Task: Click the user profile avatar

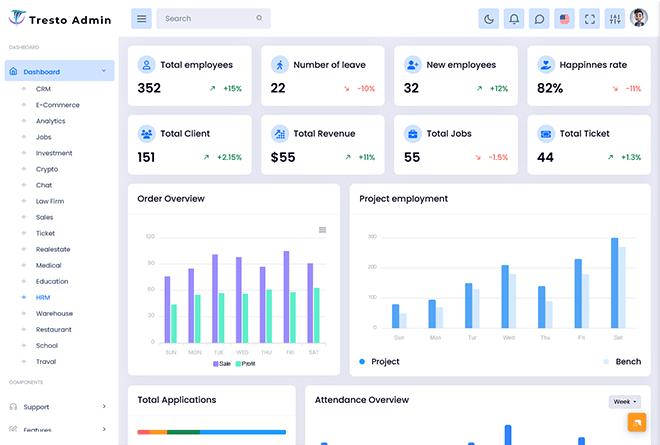Action: [640, 18]
